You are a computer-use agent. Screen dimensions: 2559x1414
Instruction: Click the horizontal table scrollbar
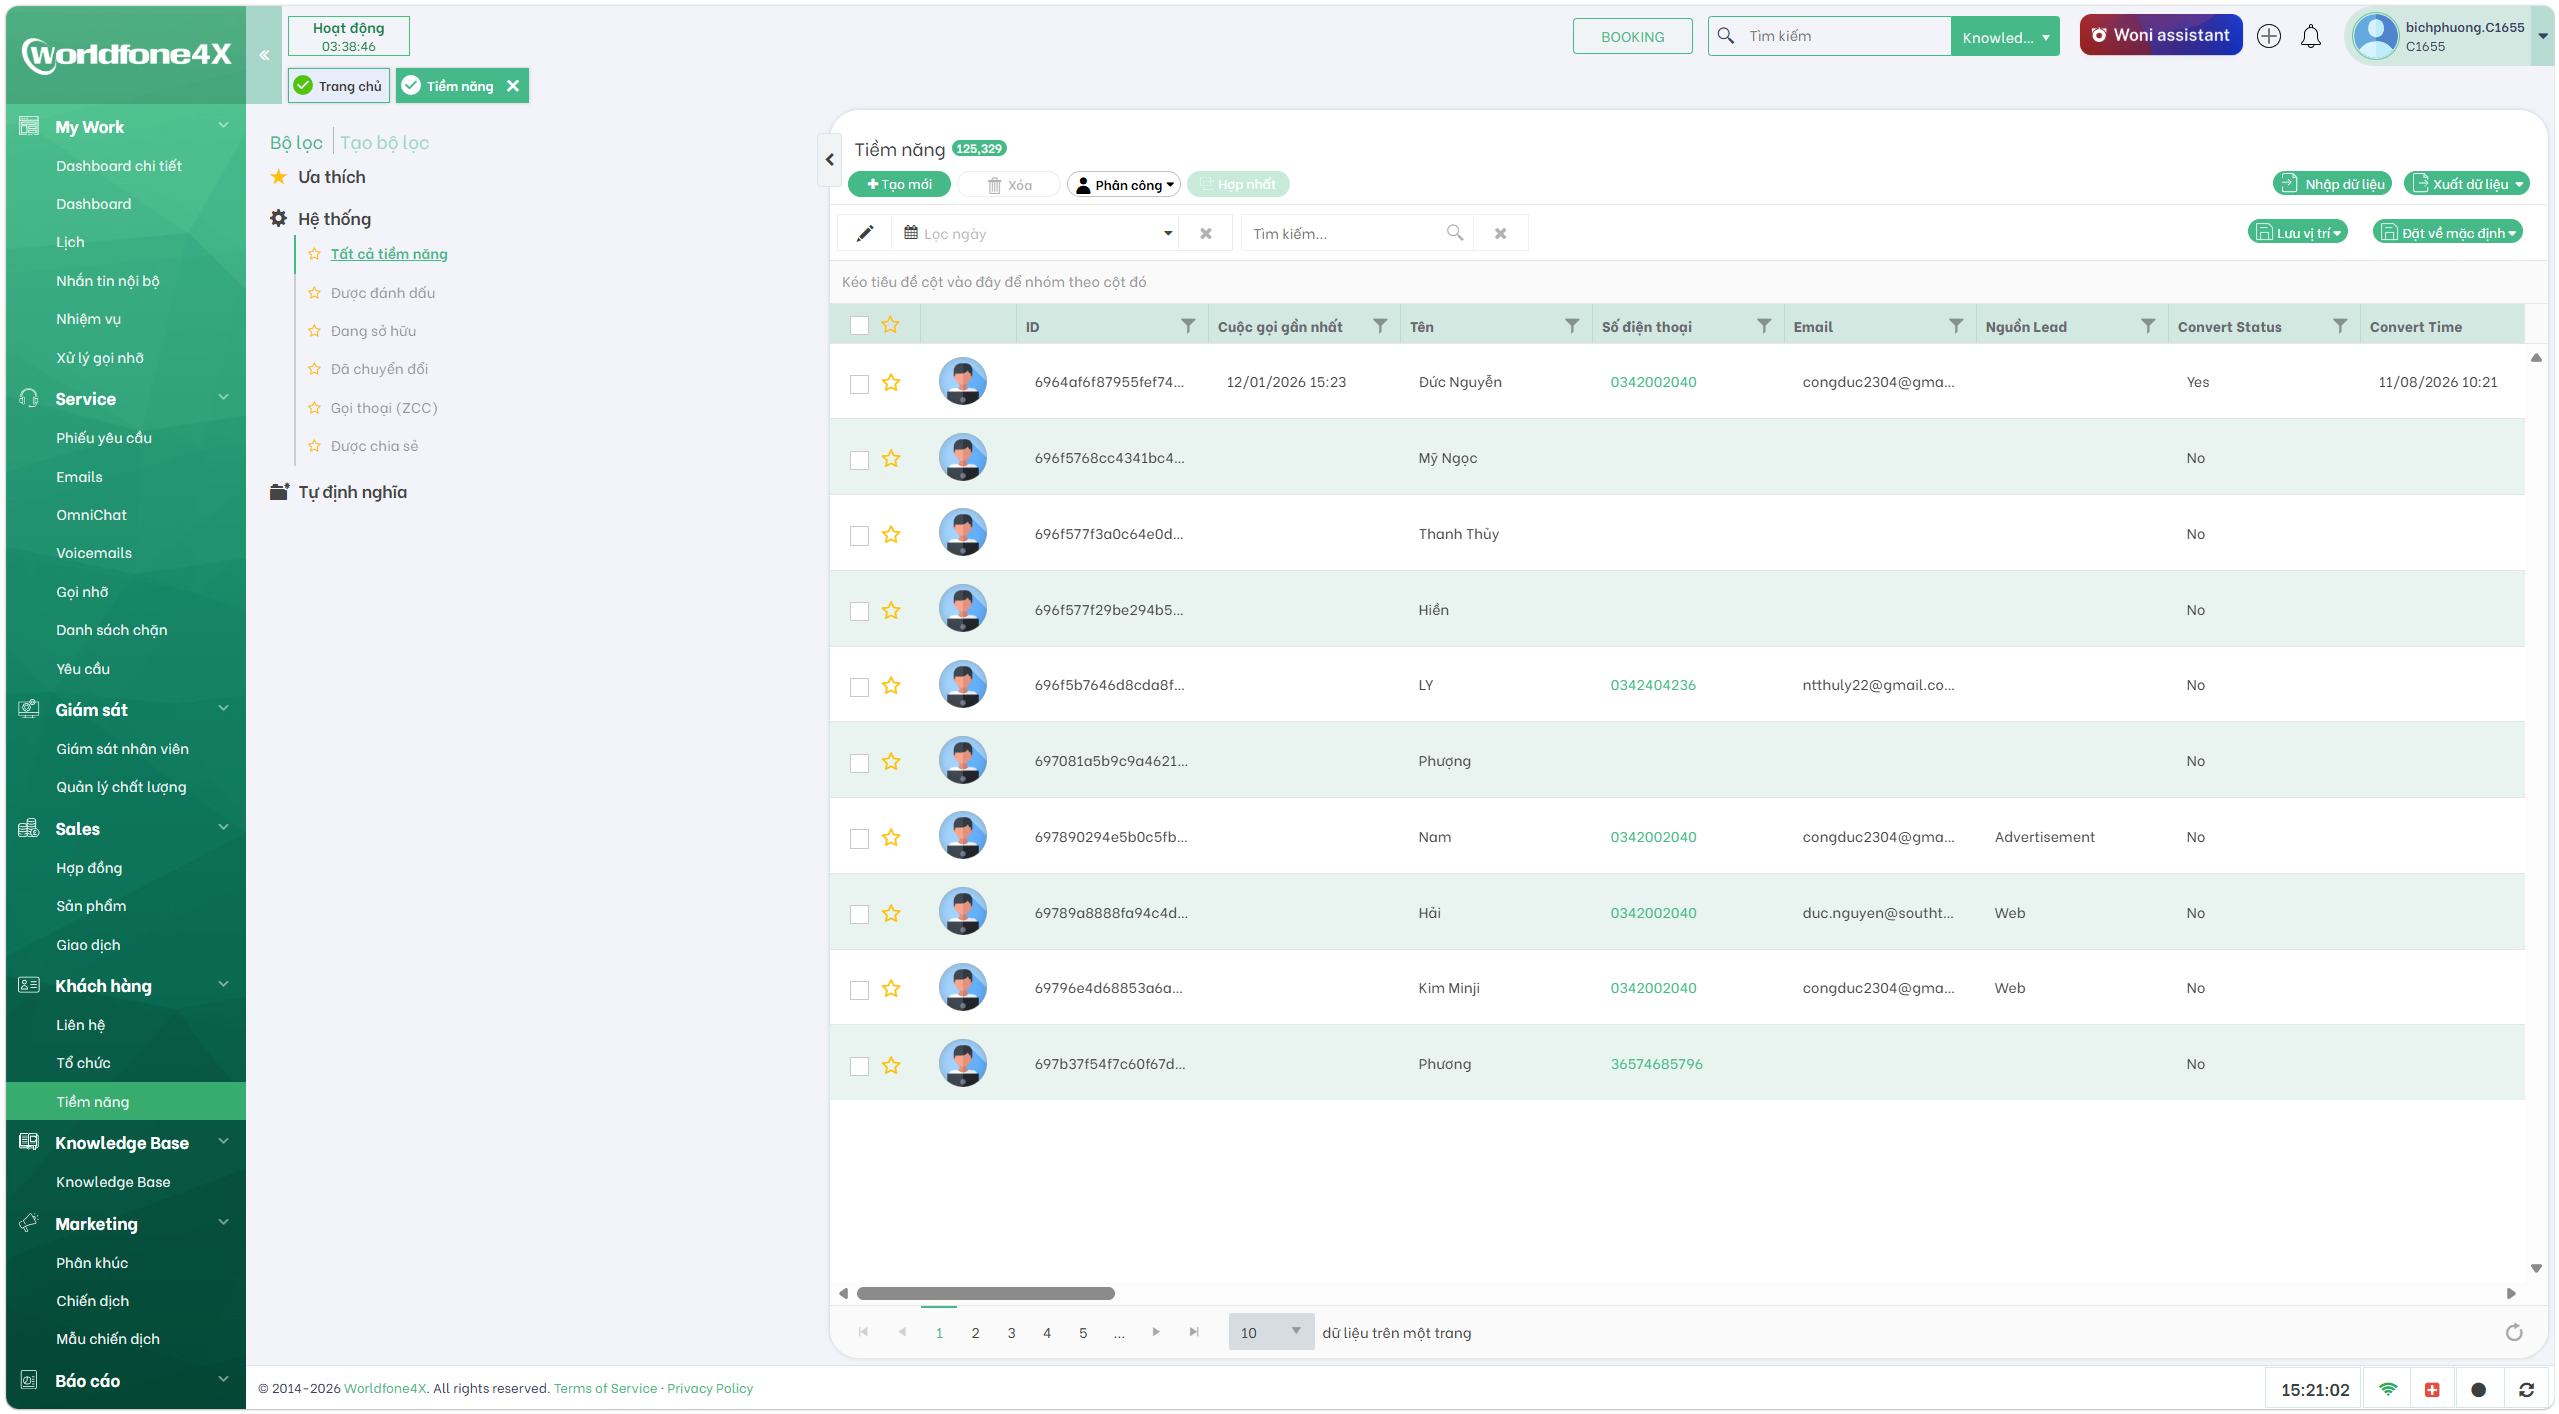985,1293
